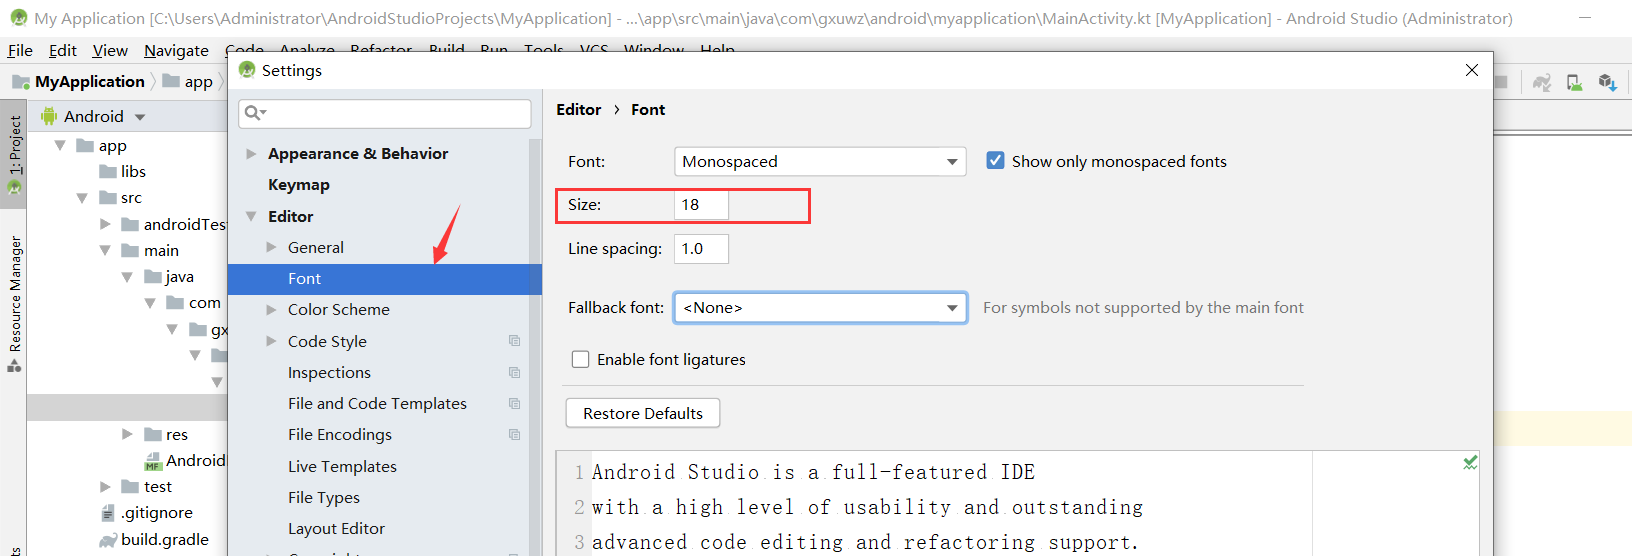Open Layout Editor settings

pyautogui.click(x=336, y=528)
